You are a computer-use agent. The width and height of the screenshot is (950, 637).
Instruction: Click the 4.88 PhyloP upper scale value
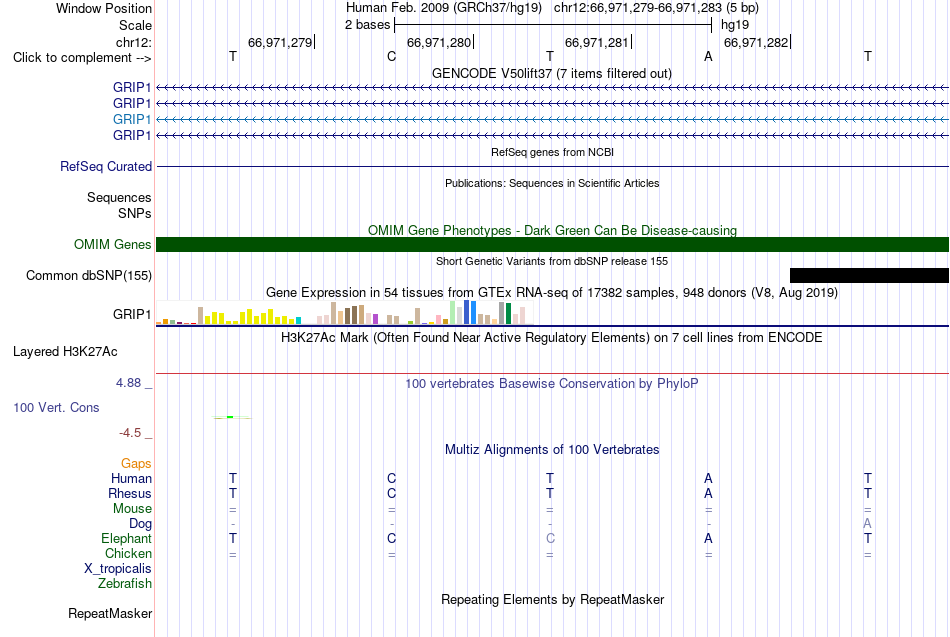coord(128,383)
